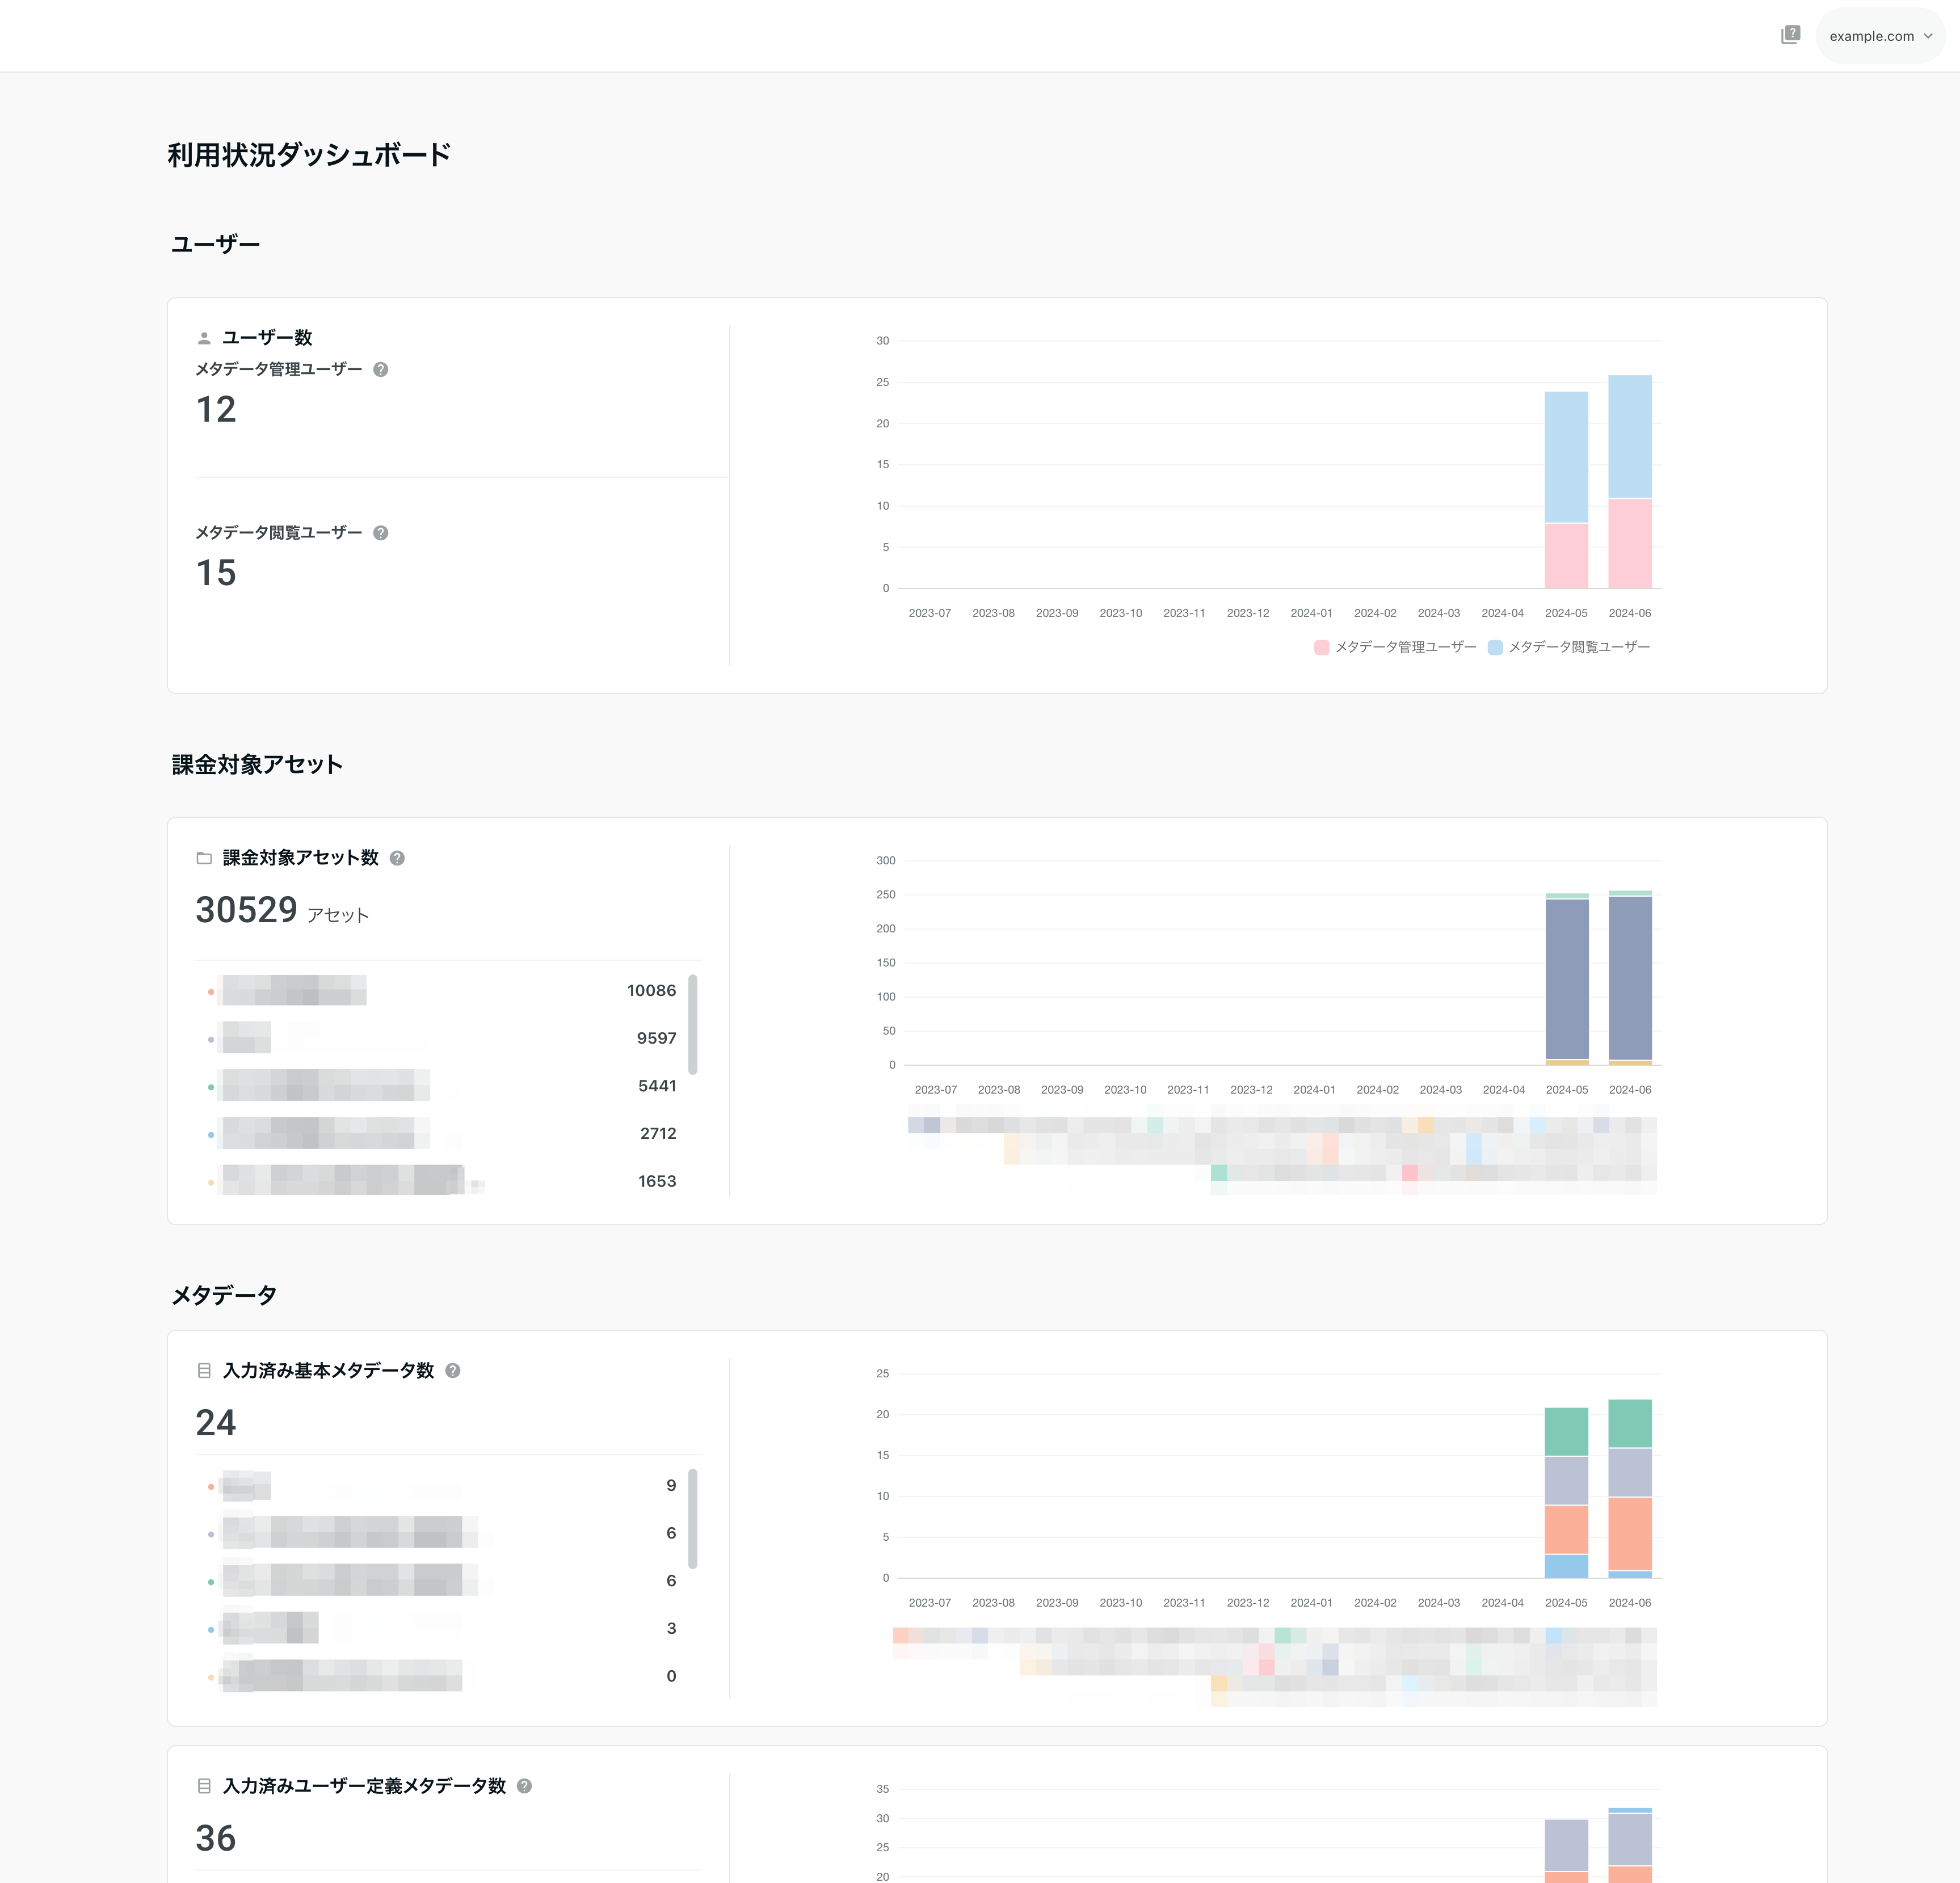Select the asset row with value 9597
1960x1883 pixels.
click(441, 1038)
